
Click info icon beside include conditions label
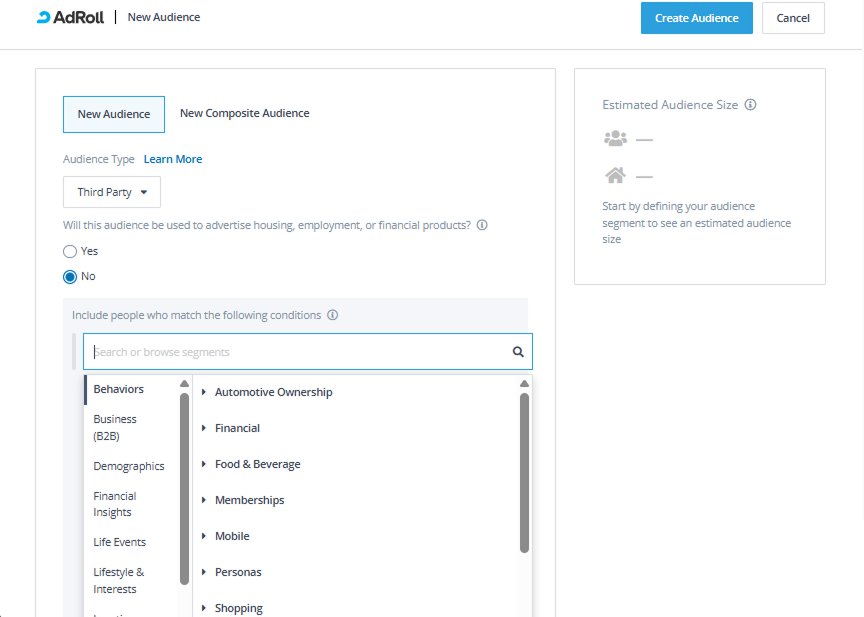click(x=333, y=315)
